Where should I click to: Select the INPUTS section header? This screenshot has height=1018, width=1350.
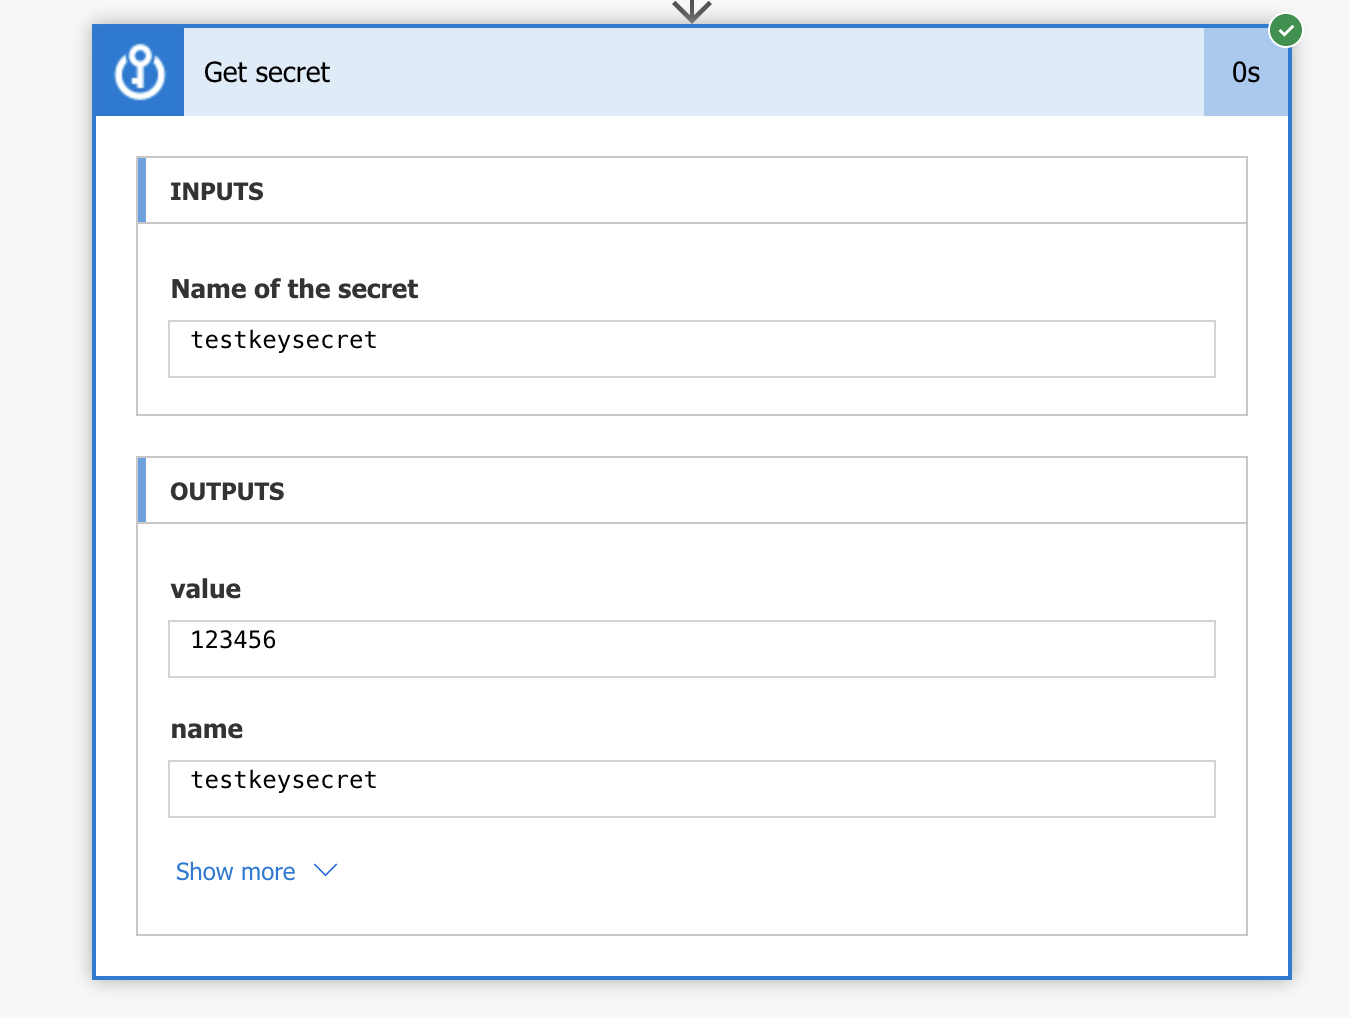pyautogui.click(x=692, y=190)
